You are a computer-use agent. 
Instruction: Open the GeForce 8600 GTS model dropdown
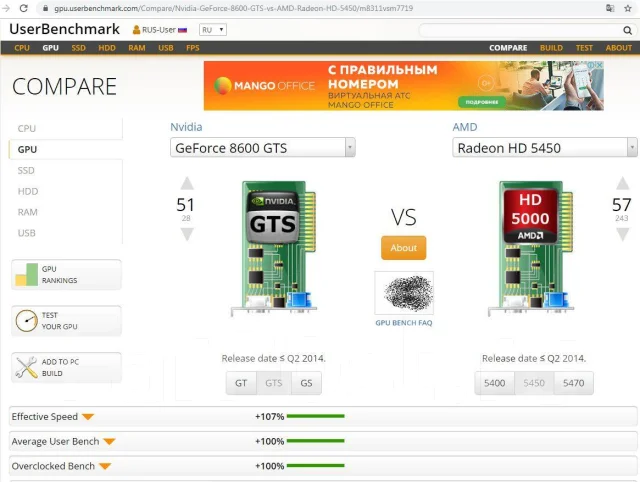[x=262, y=148]
